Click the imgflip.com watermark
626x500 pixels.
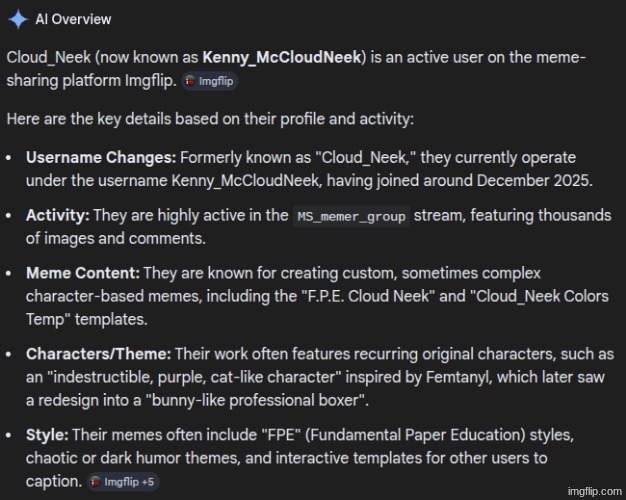click(x=593, y=491)
